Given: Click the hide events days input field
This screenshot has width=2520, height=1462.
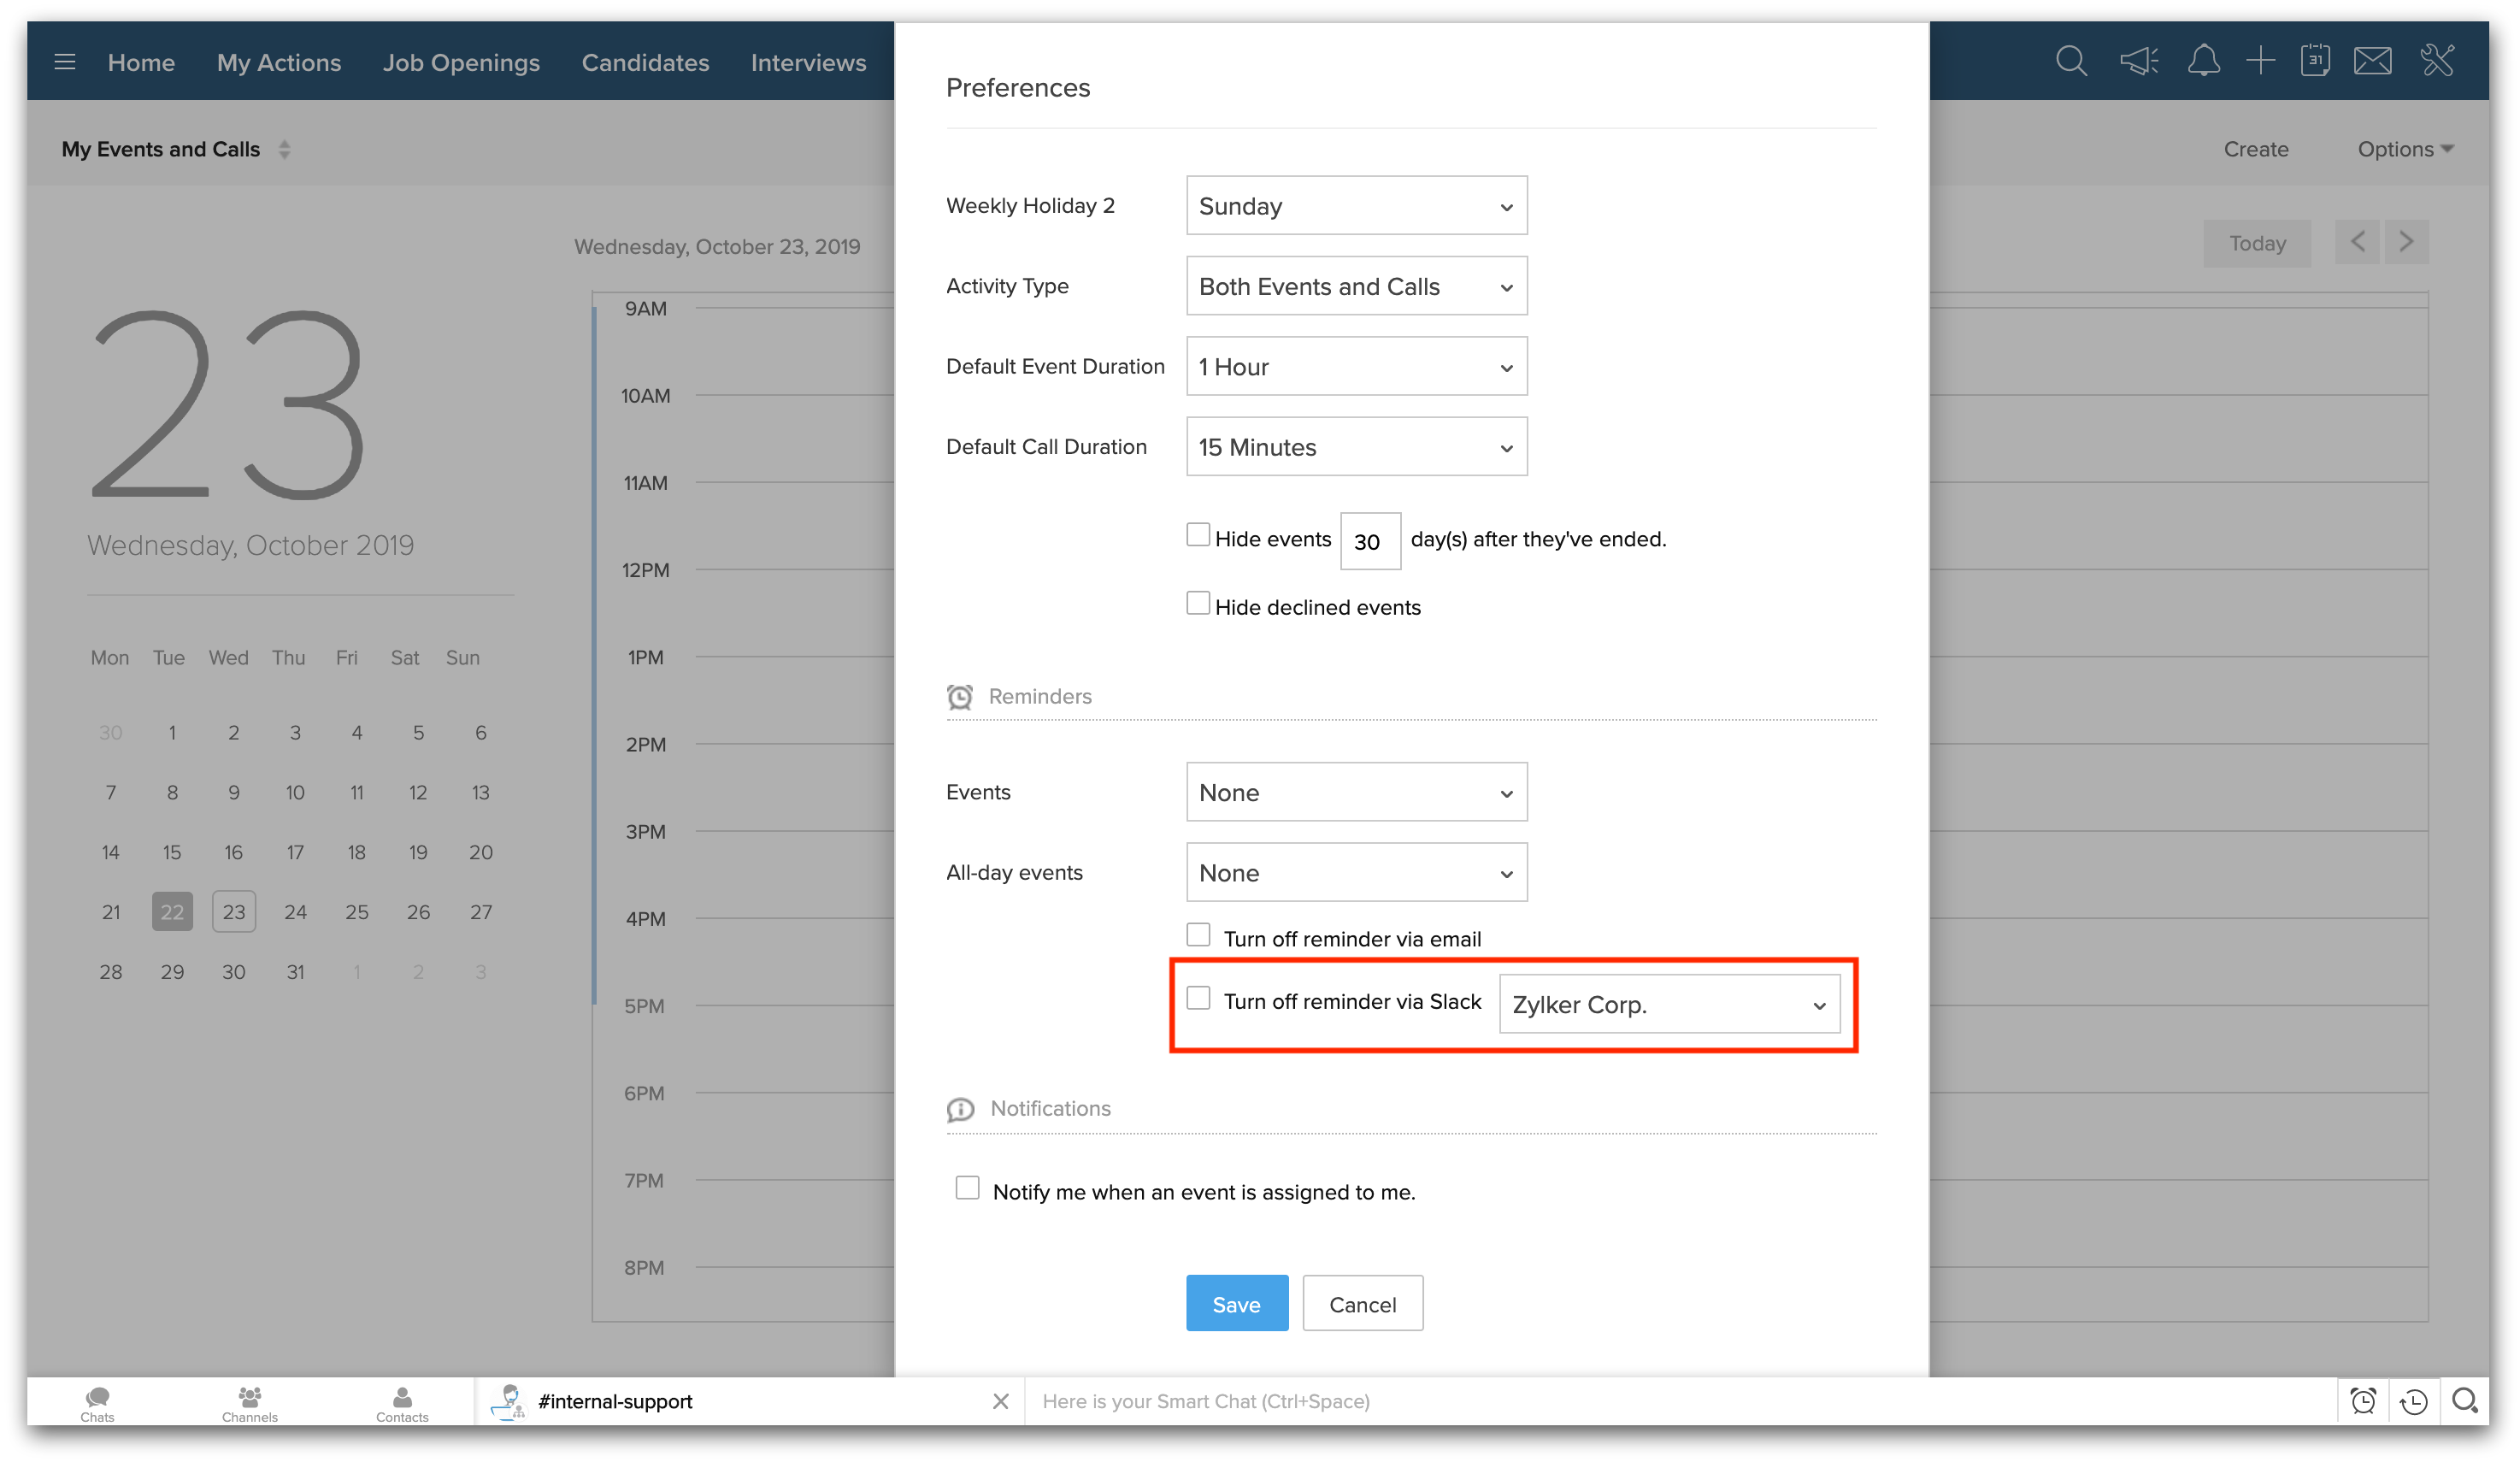Looking at the screenshot, I should tap(1369, 541).
